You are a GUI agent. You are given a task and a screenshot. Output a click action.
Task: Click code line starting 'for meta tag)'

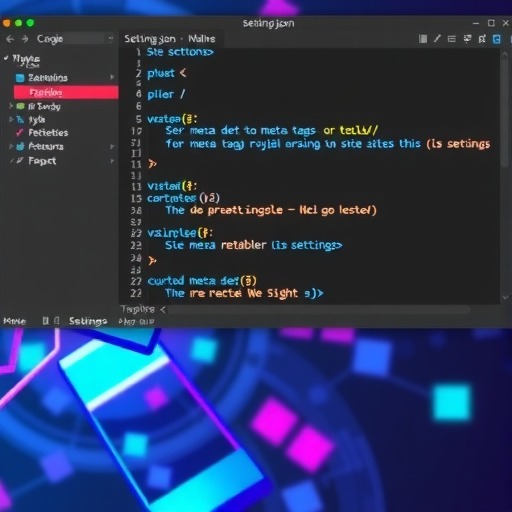[328, 144]
